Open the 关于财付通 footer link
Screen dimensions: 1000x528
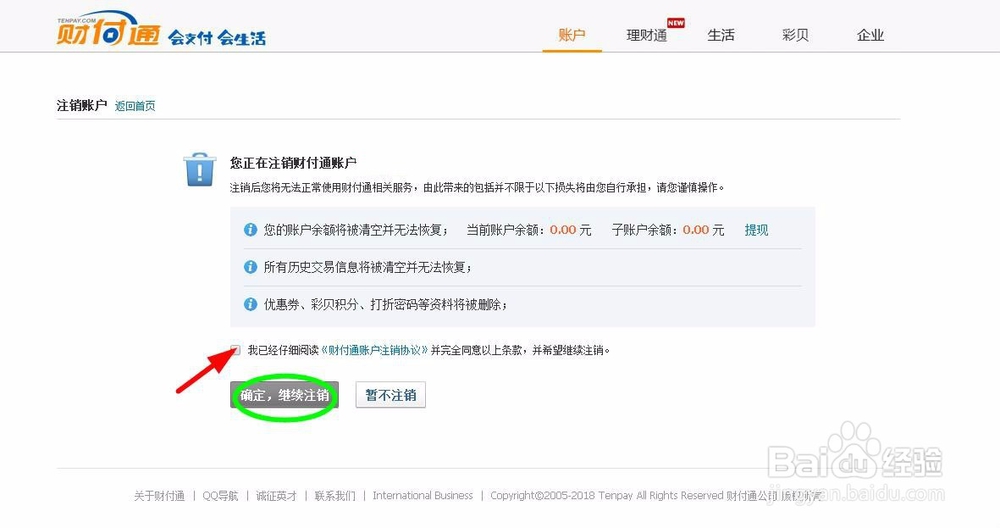point(159,495)
